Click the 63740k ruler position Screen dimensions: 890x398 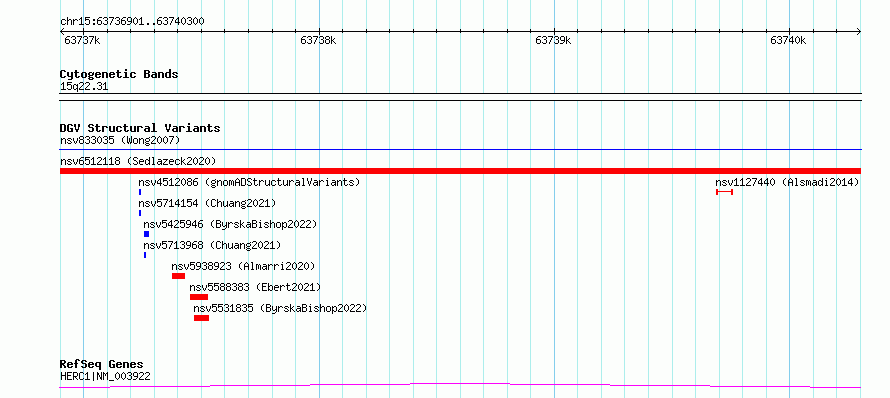[x=788, y=40]
